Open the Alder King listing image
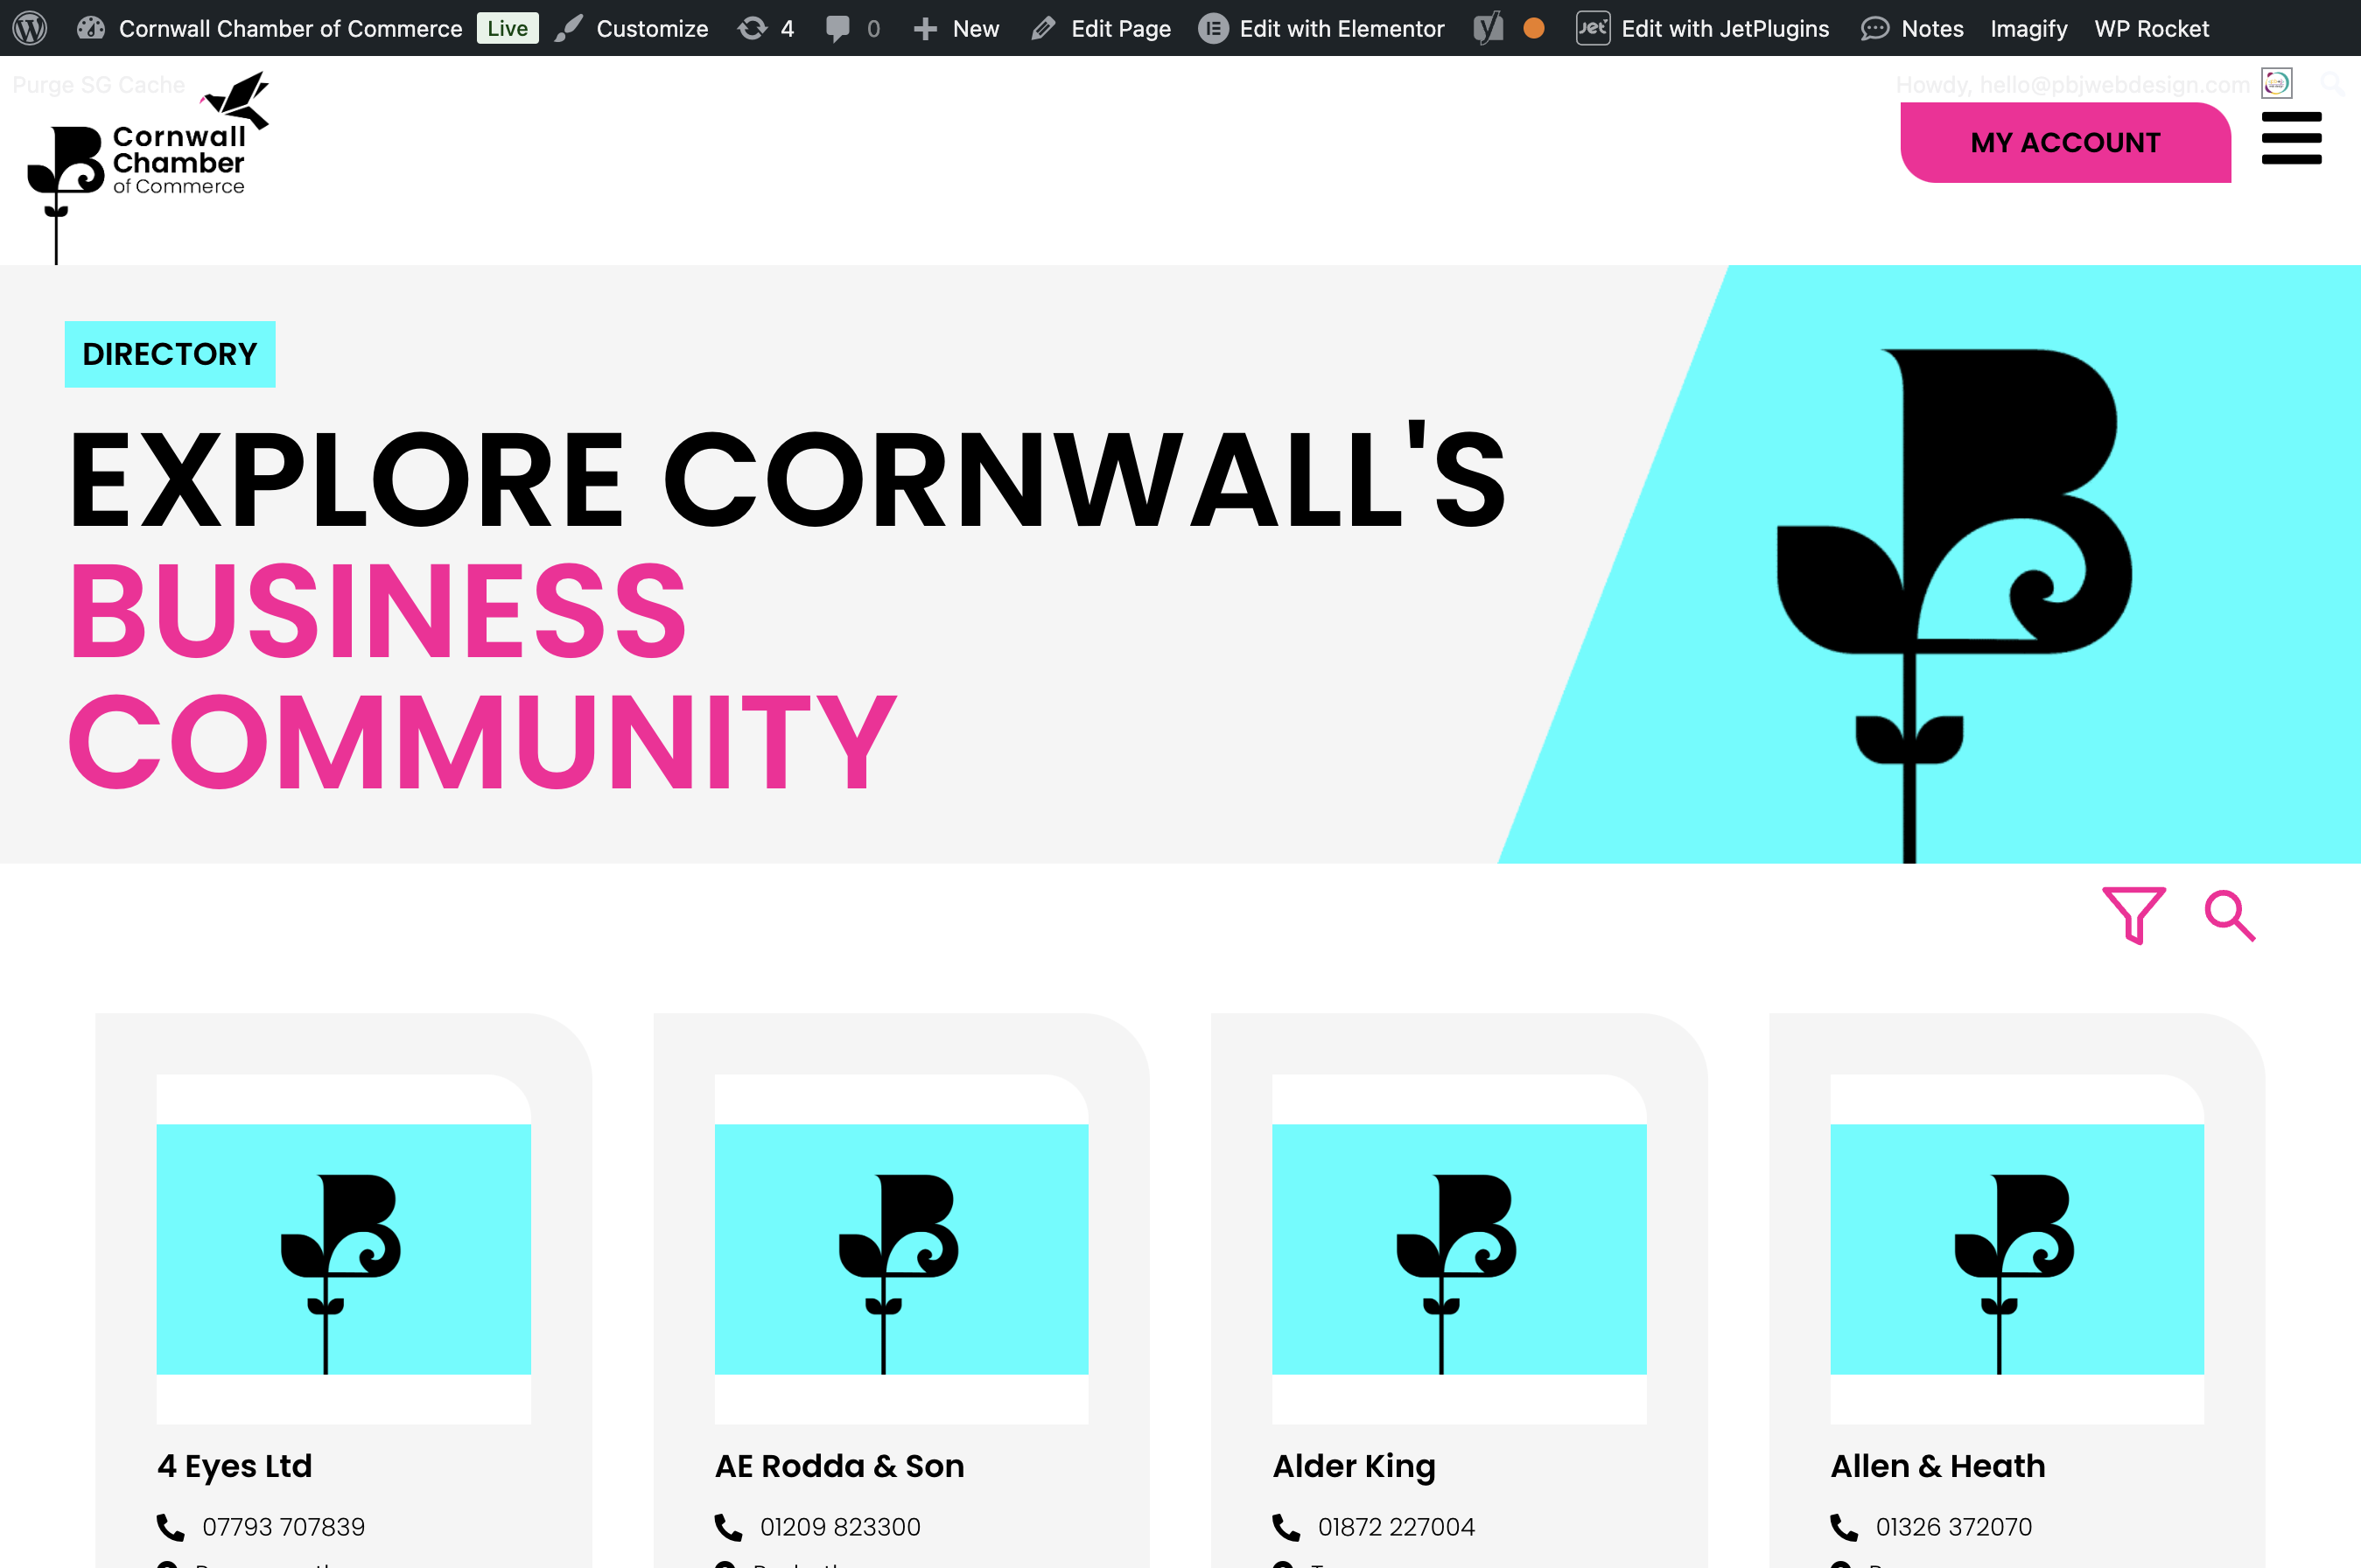The width and height of the screenshot is (2361, 1568). point(1459,1249)
